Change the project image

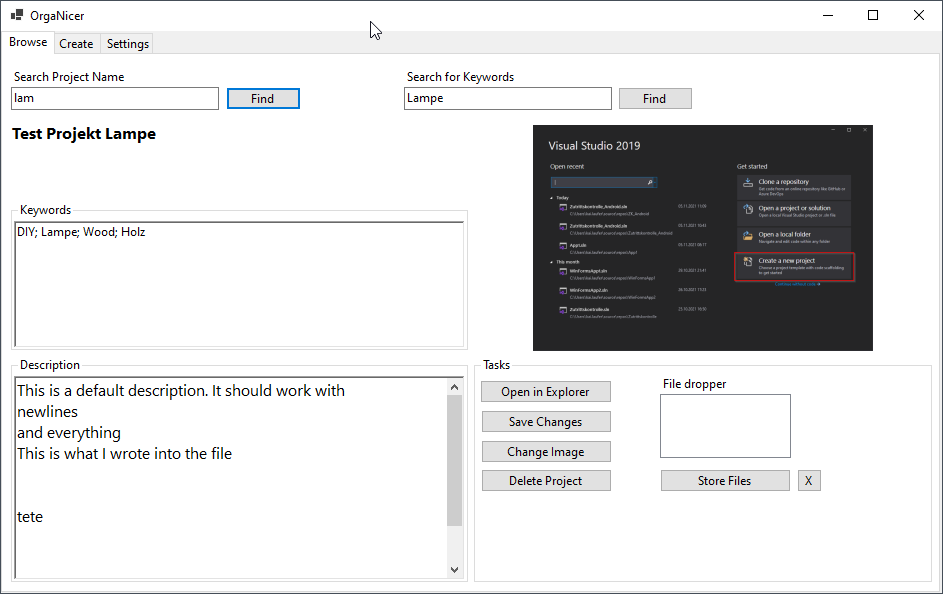[x=546, y=451]
